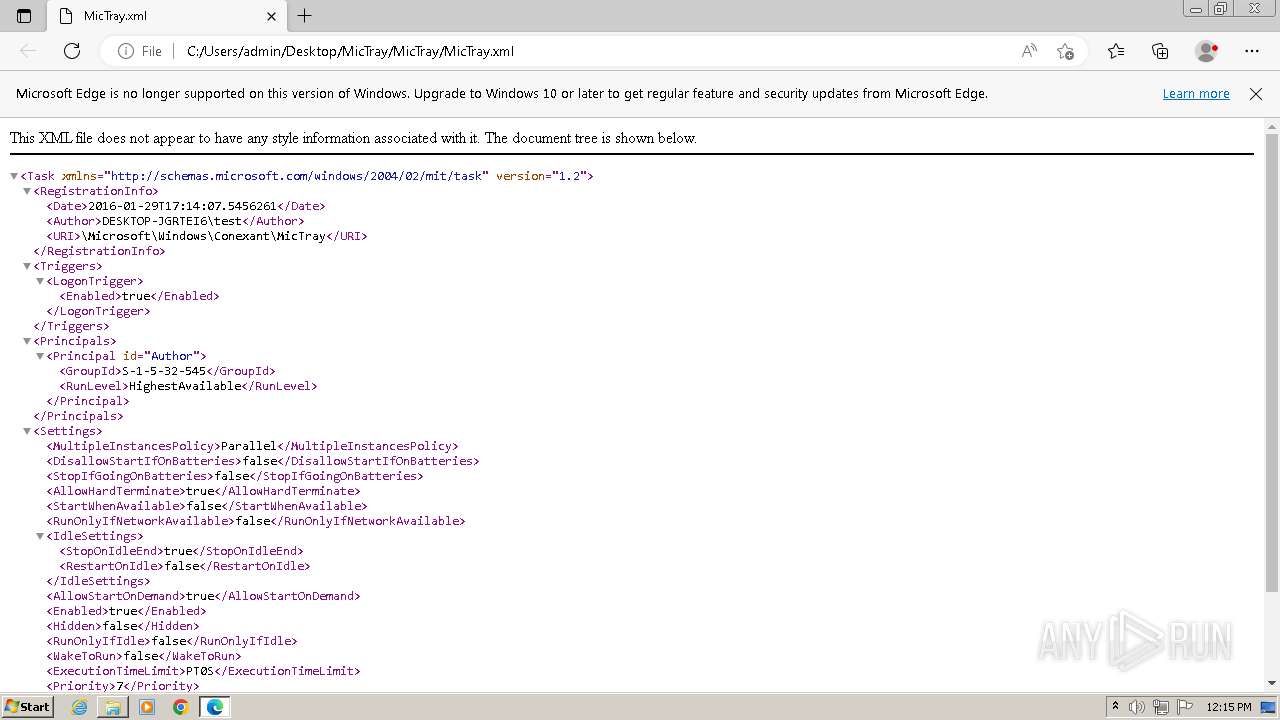Collapse the Settings node

[x=27, y=431]
